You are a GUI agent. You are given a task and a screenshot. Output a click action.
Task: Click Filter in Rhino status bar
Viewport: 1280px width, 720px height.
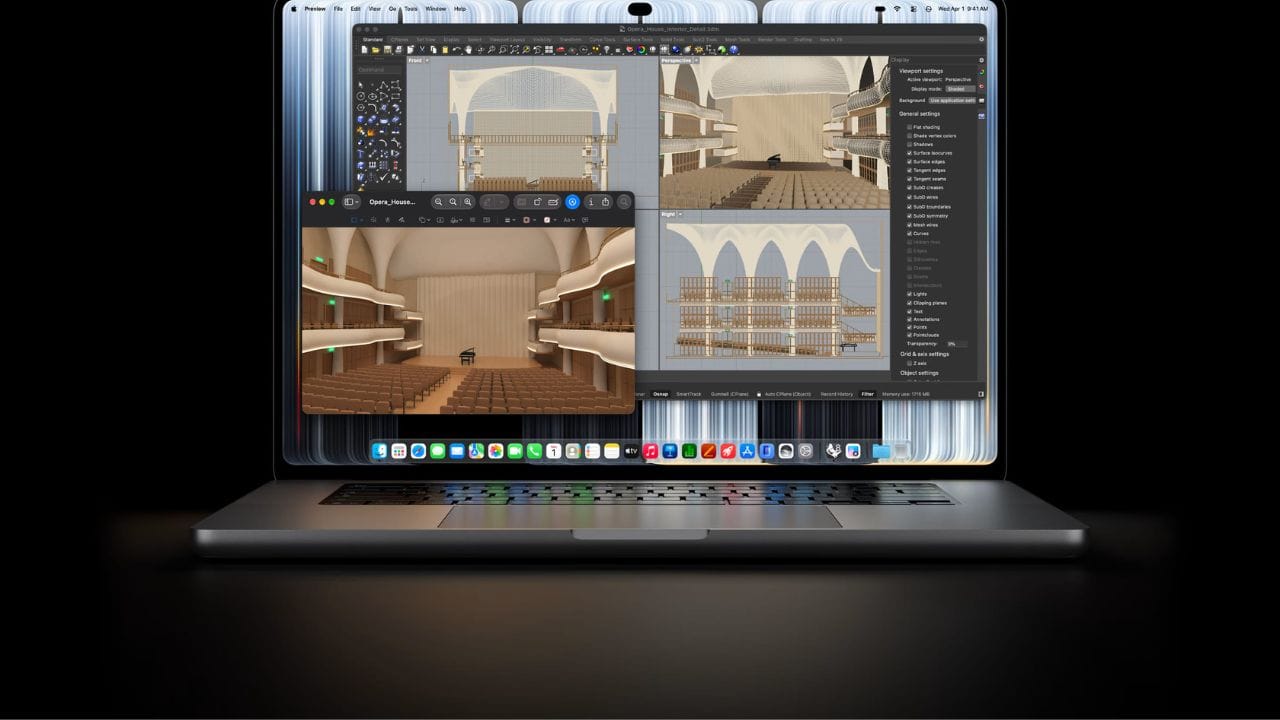coord(867,394)
